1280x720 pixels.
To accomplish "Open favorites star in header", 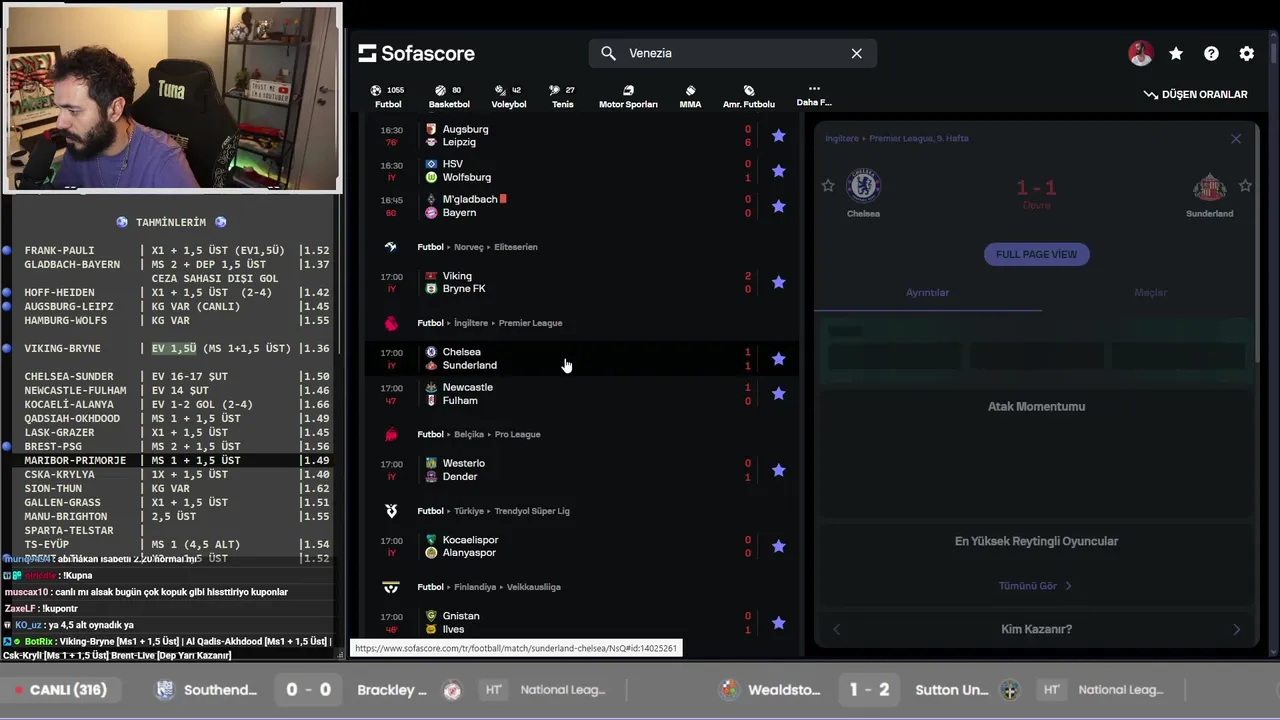I will click(1176, 54).
